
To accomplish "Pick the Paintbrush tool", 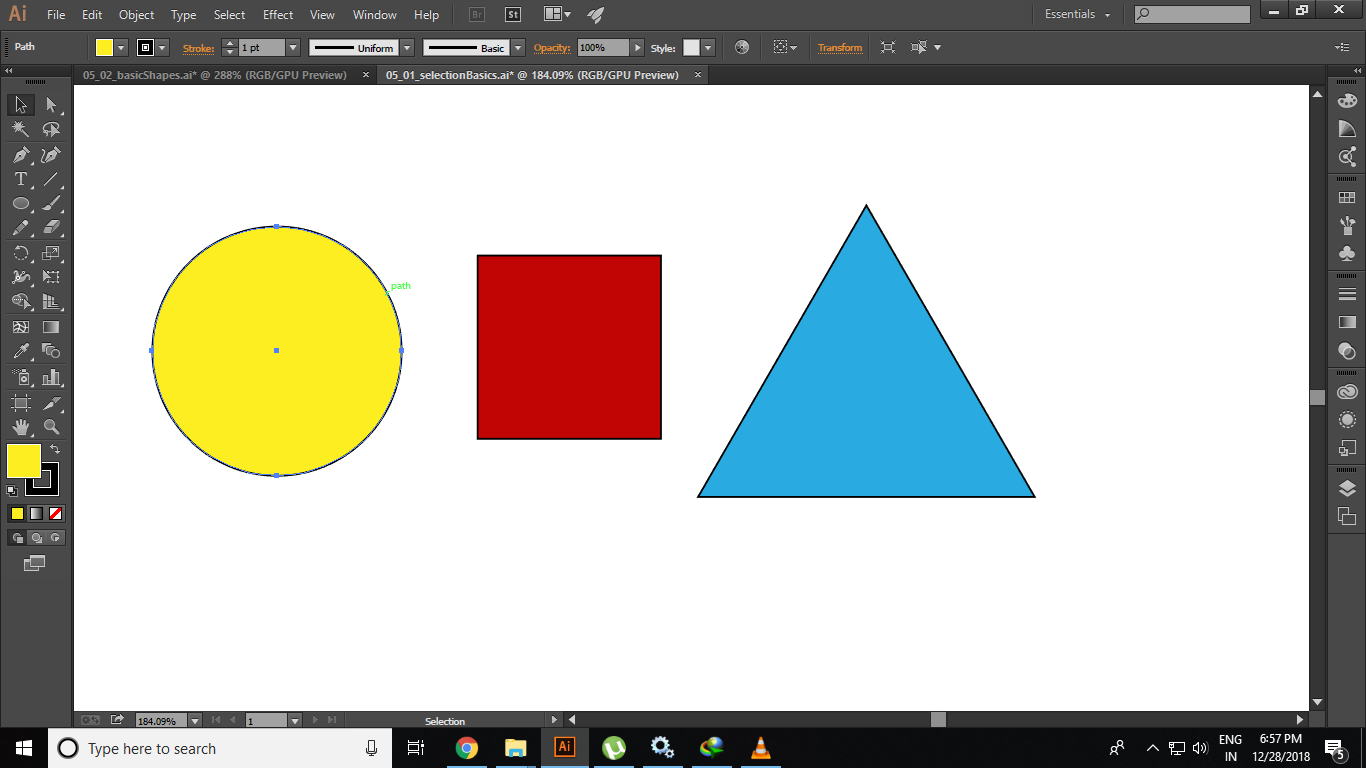I will [x=51, y=203].
